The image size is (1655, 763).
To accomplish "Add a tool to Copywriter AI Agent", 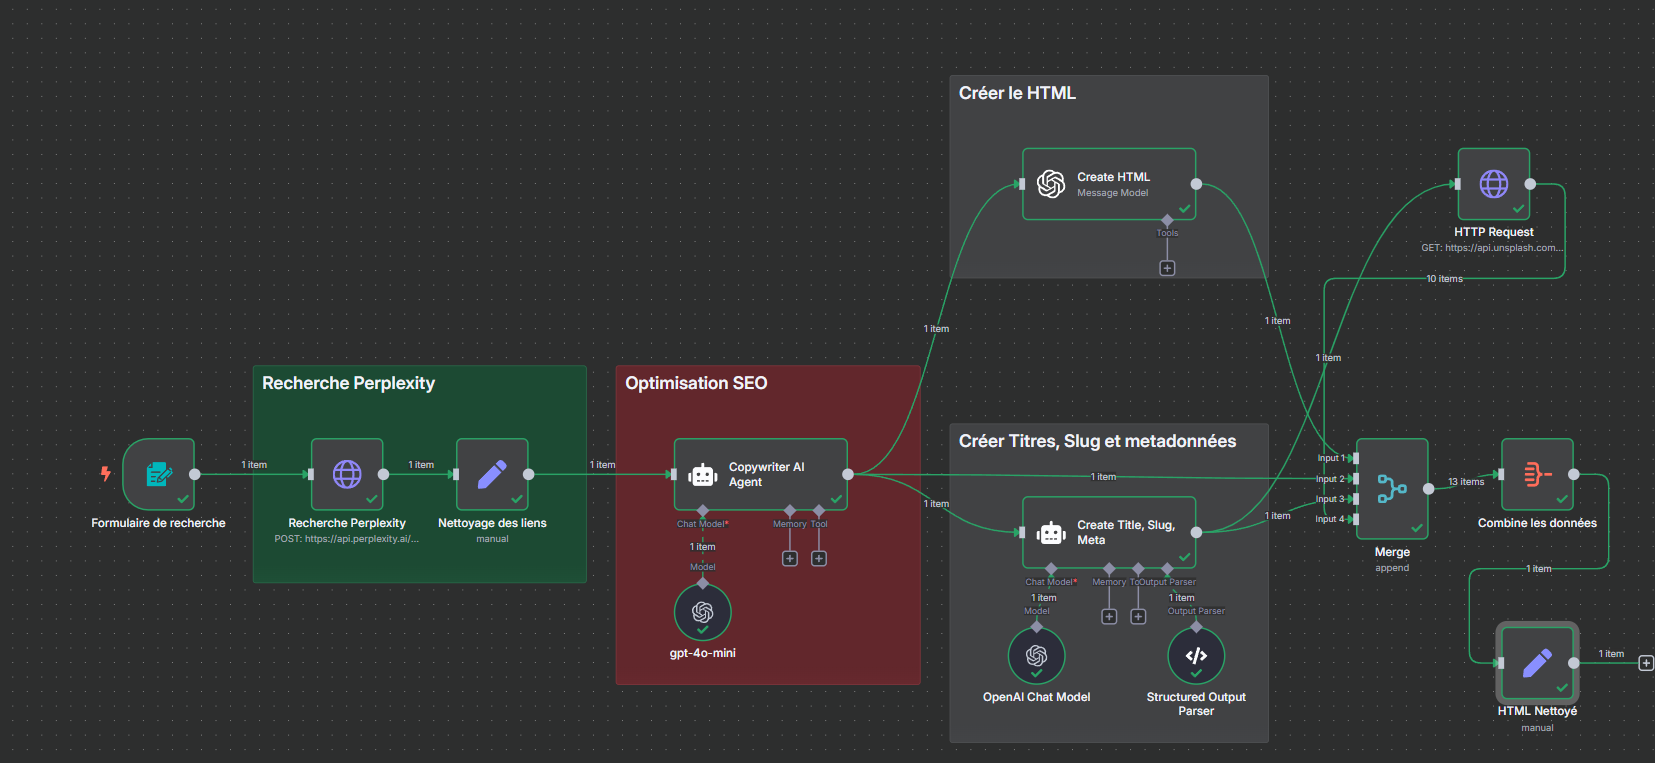I will point(819,558).
